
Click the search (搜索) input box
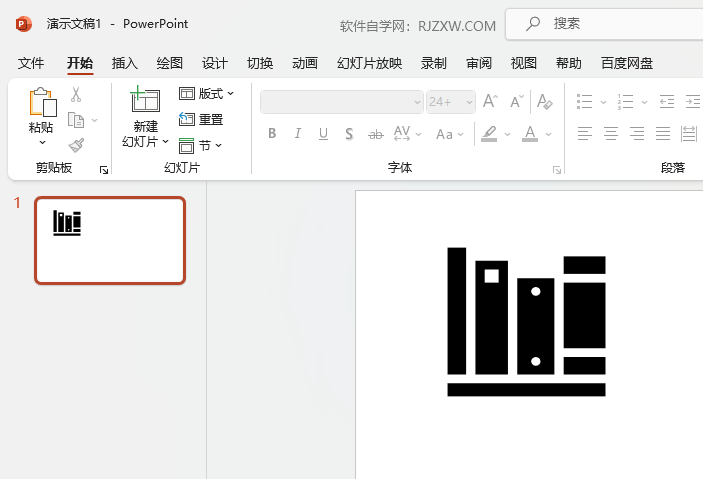(x=604, y=24)
